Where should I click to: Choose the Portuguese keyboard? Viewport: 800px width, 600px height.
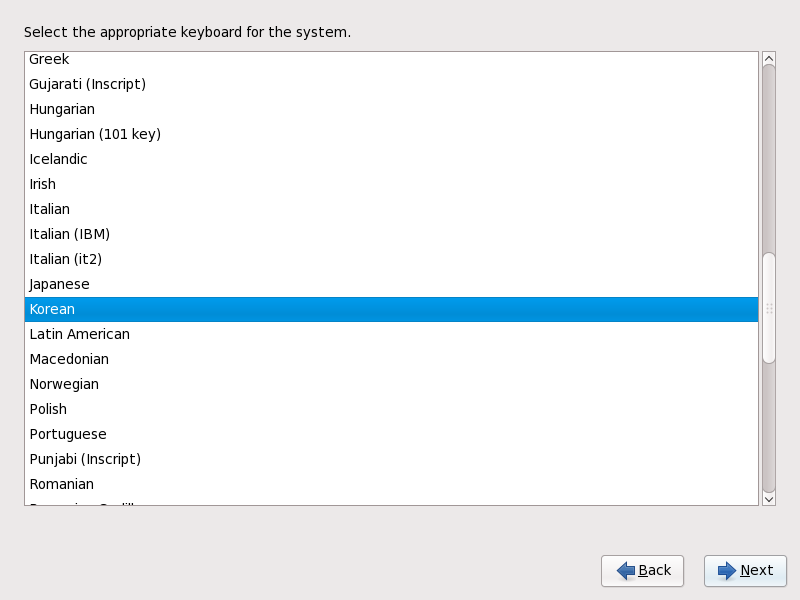(391, 434)
